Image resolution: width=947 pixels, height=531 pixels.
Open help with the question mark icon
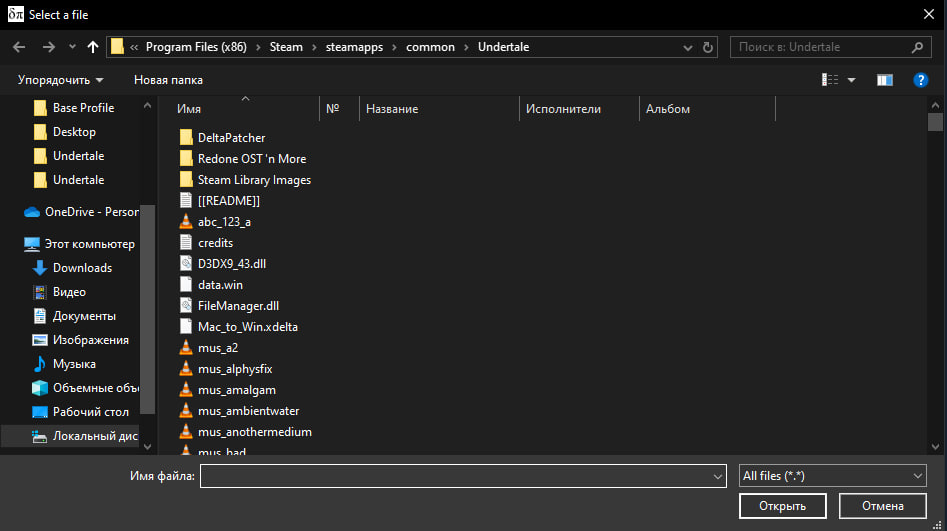click(x=920, y=80)
